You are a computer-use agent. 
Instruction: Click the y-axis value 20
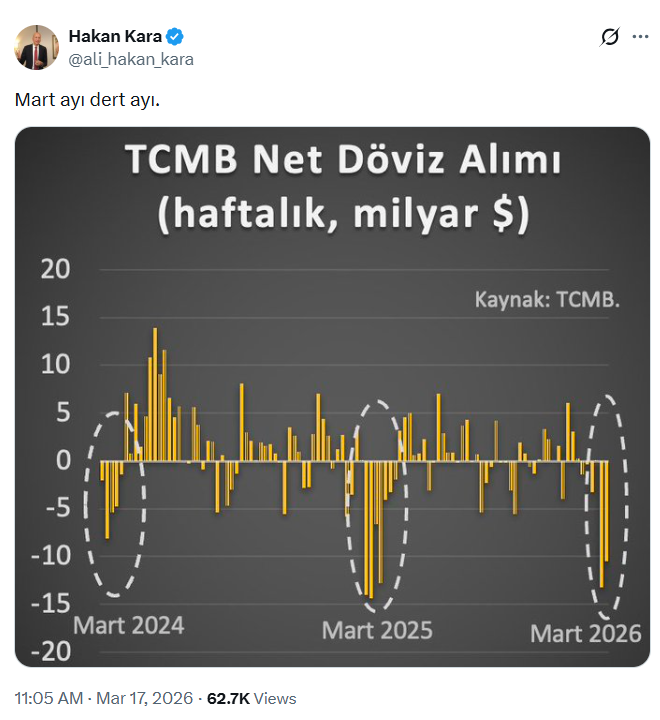tap(55, 269)
